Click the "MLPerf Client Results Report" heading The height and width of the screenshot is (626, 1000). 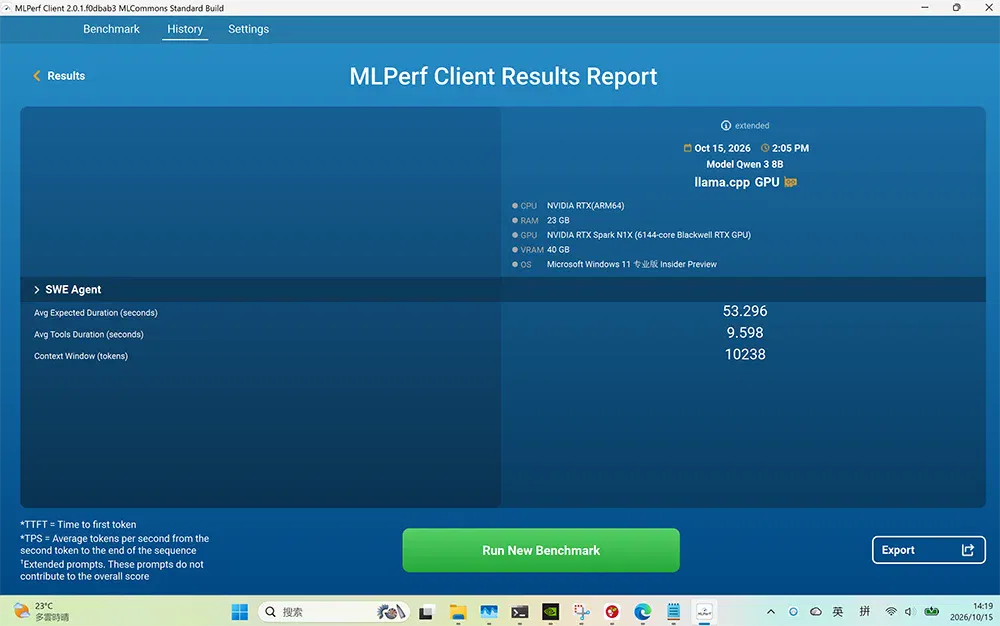point(503,76)
